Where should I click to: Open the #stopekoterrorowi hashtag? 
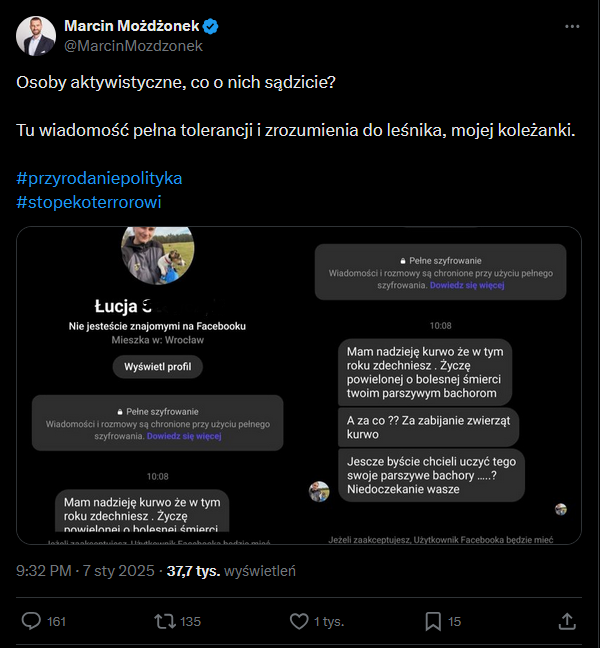[89, 202]
